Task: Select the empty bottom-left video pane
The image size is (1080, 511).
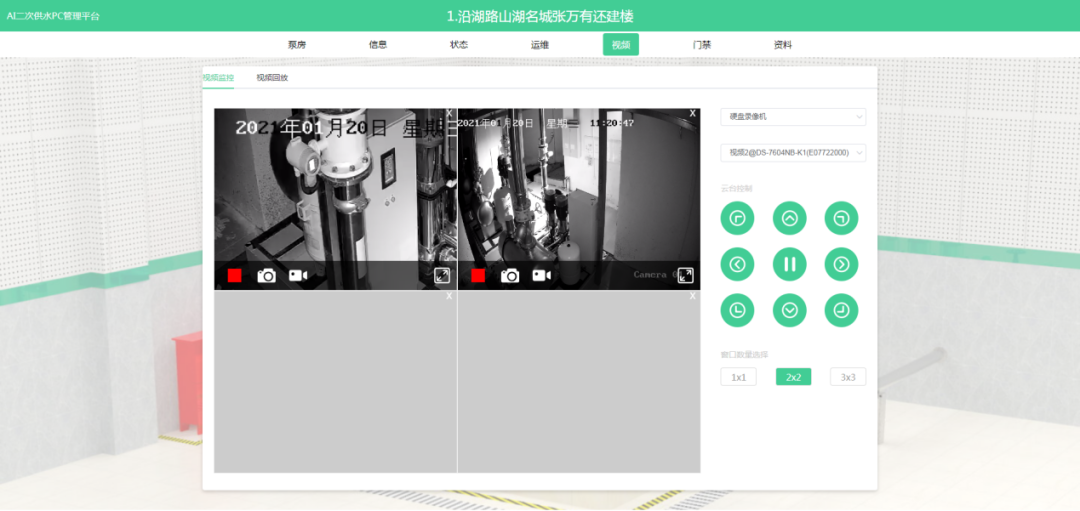Action: (335, 385)
